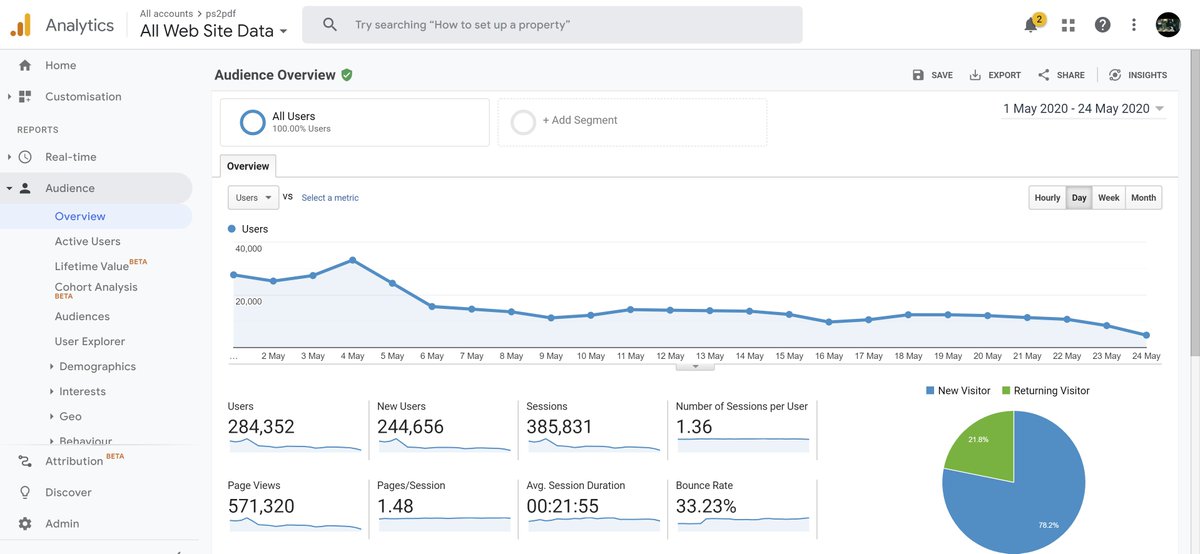1200x554 pixels.
Task: Select the Sessions 385,831 card
Action: point(592,428)
